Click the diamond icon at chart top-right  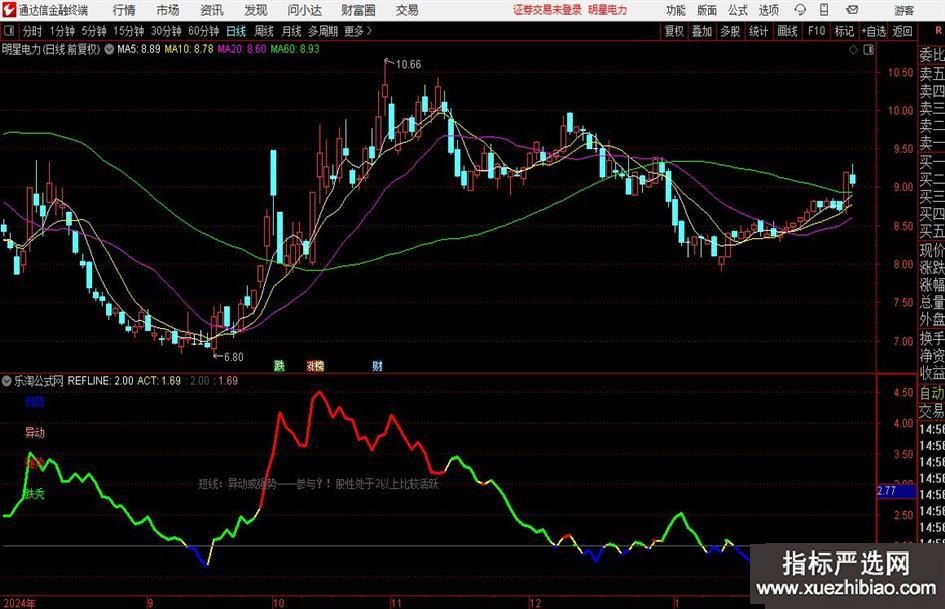[x=853, y=50]
